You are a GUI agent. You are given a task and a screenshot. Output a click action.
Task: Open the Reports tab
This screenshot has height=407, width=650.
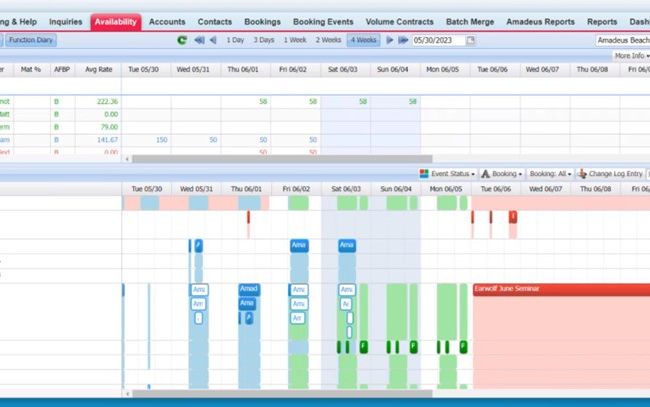(x=602, y=22)
